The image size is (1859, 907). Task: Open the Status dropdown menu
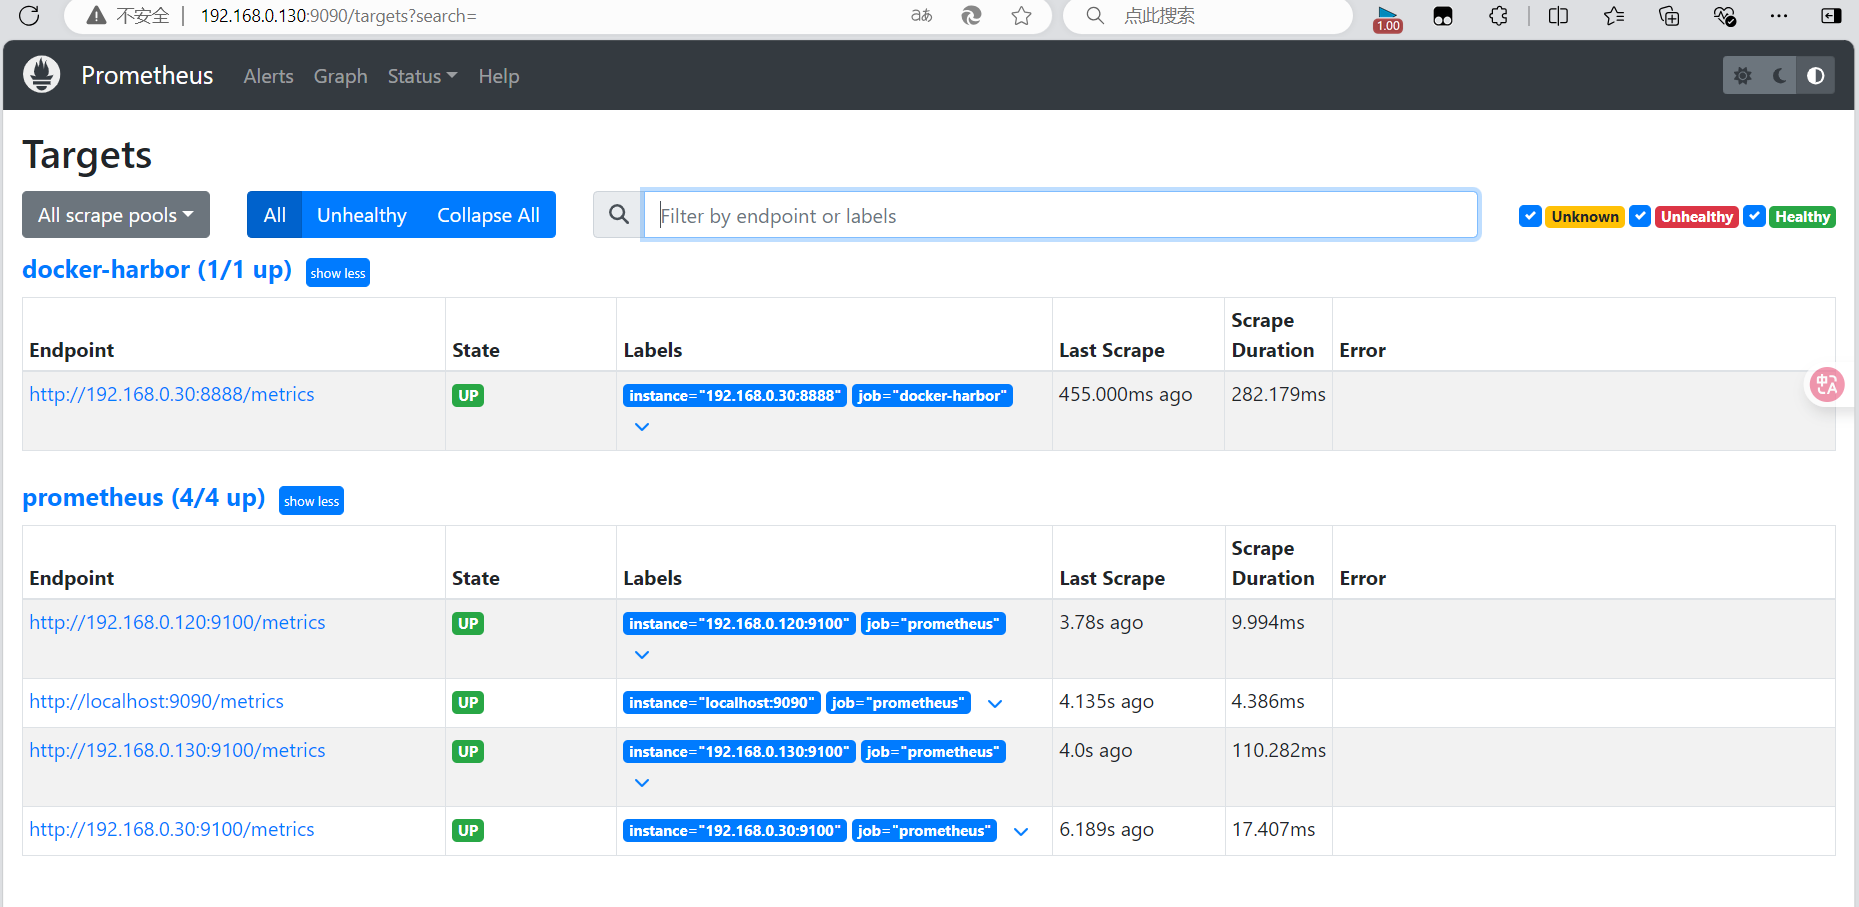422,76
